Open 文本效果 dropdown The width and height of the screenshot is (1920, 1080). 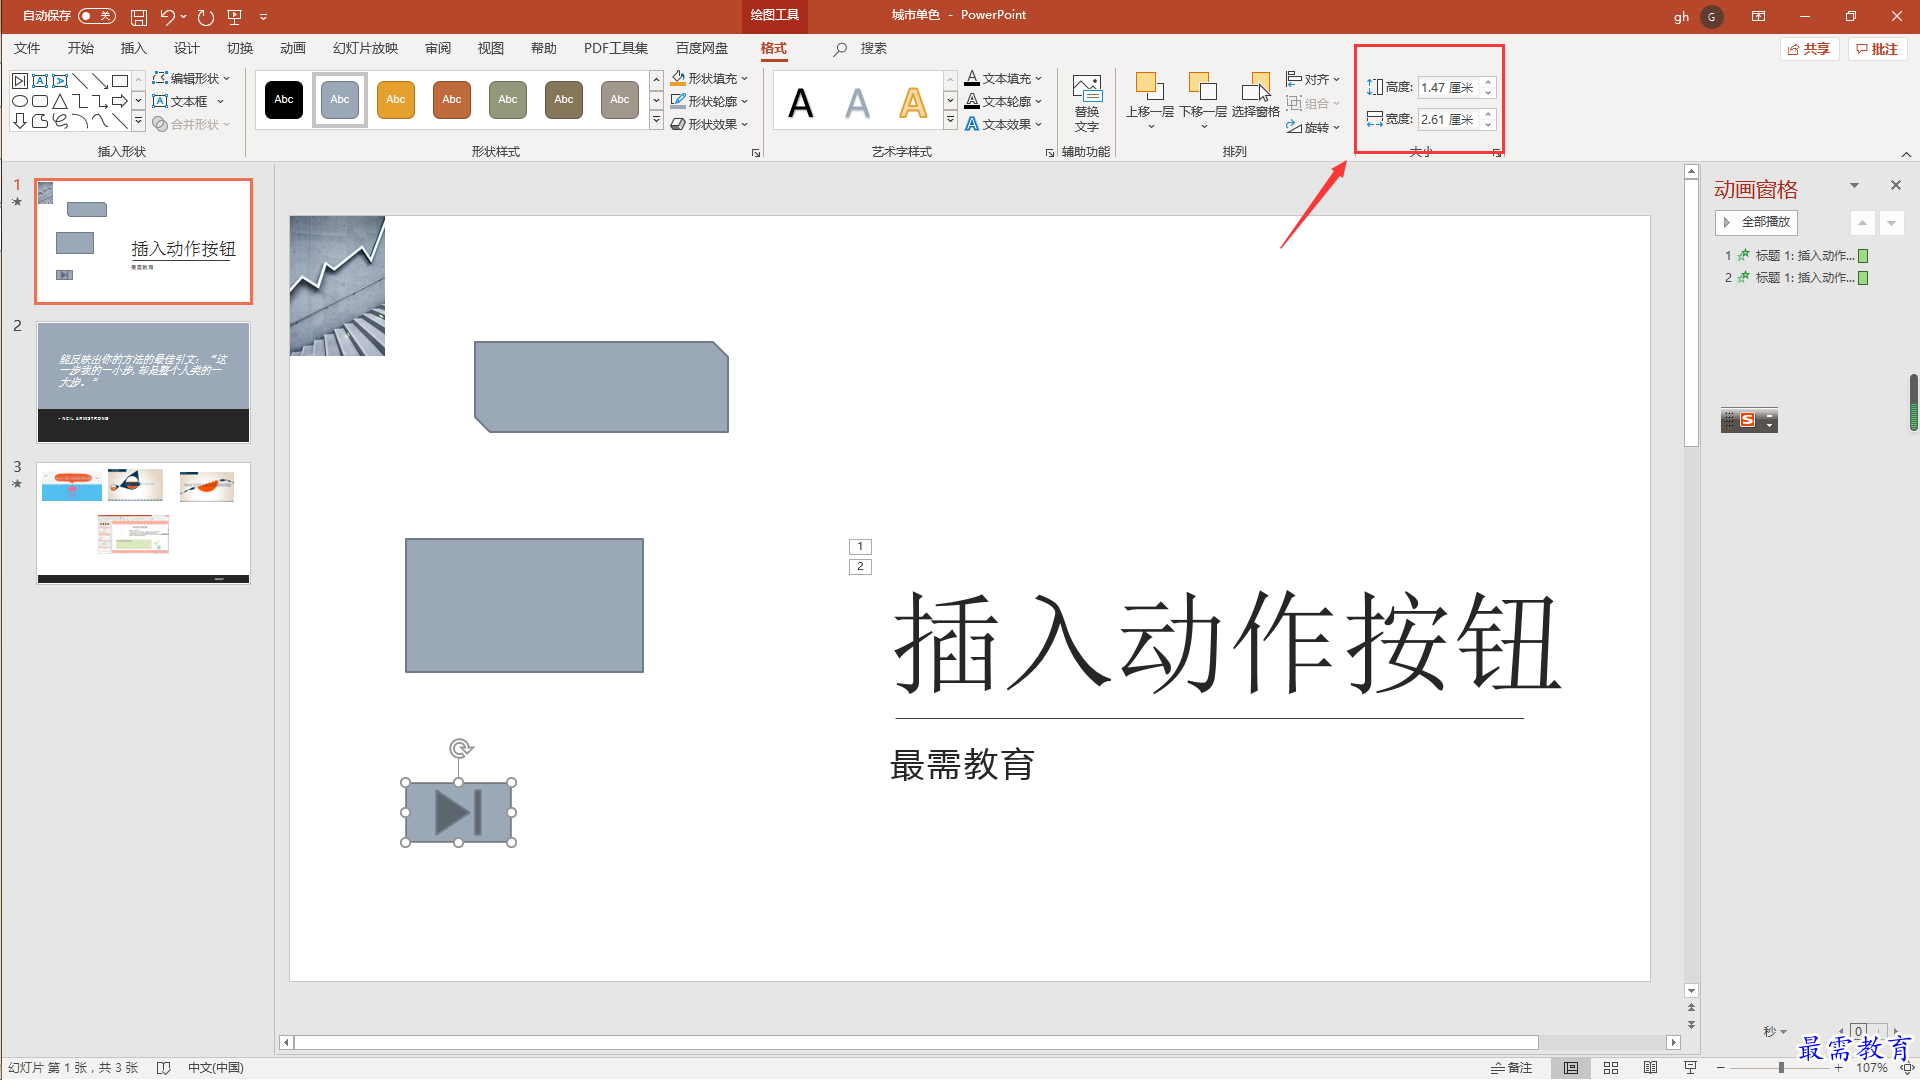pyautogui.click(x=1004, y=124)
